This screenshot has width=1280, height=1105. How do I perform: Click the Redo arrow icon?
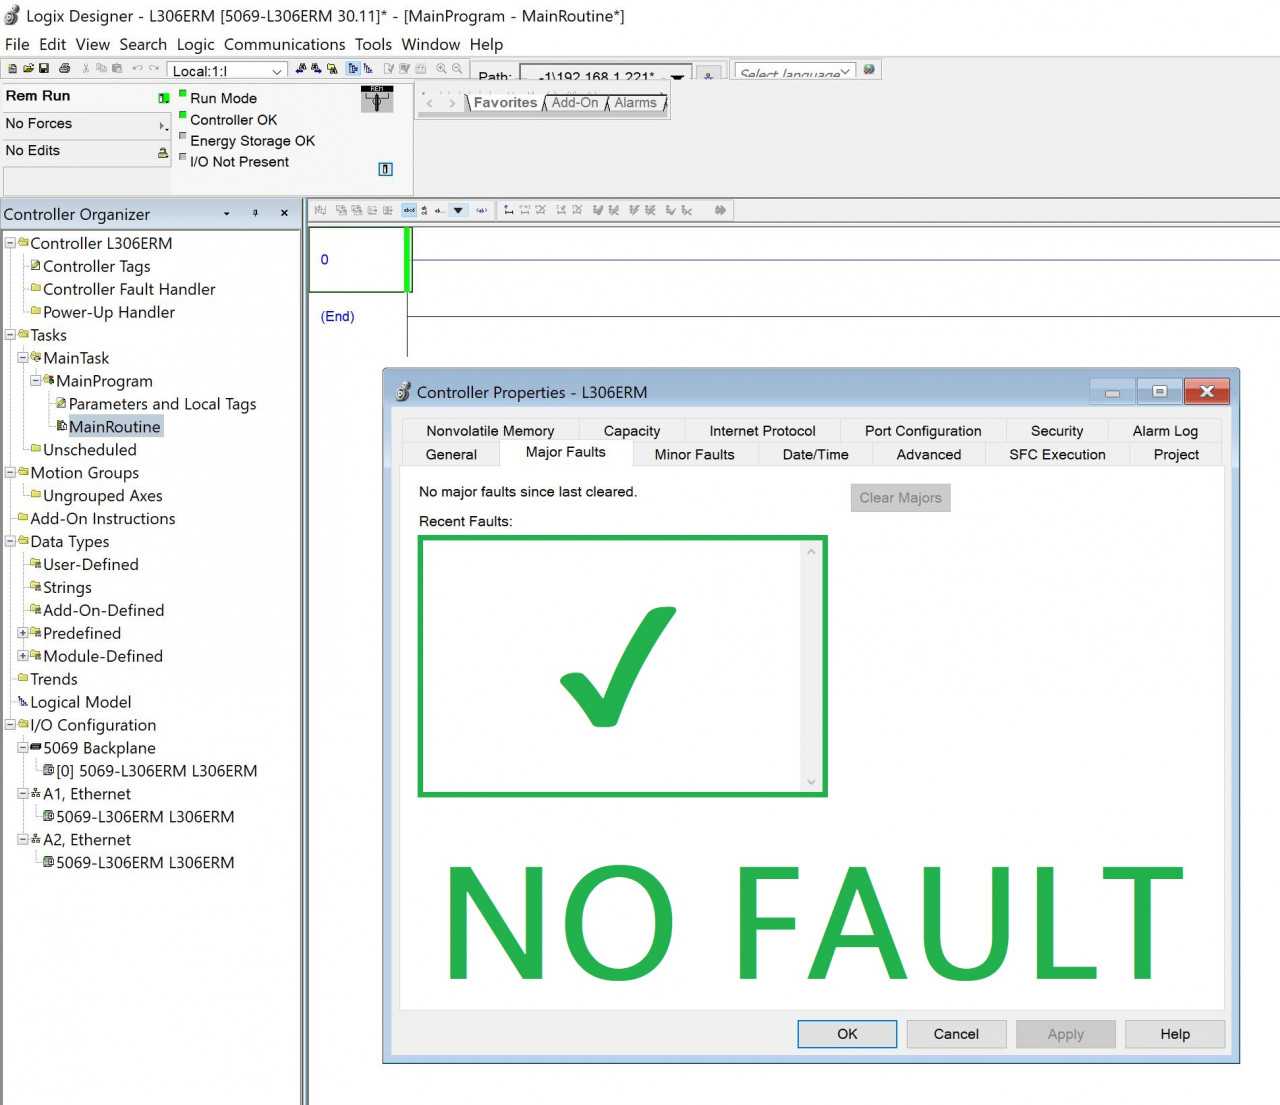click(154, 69)
